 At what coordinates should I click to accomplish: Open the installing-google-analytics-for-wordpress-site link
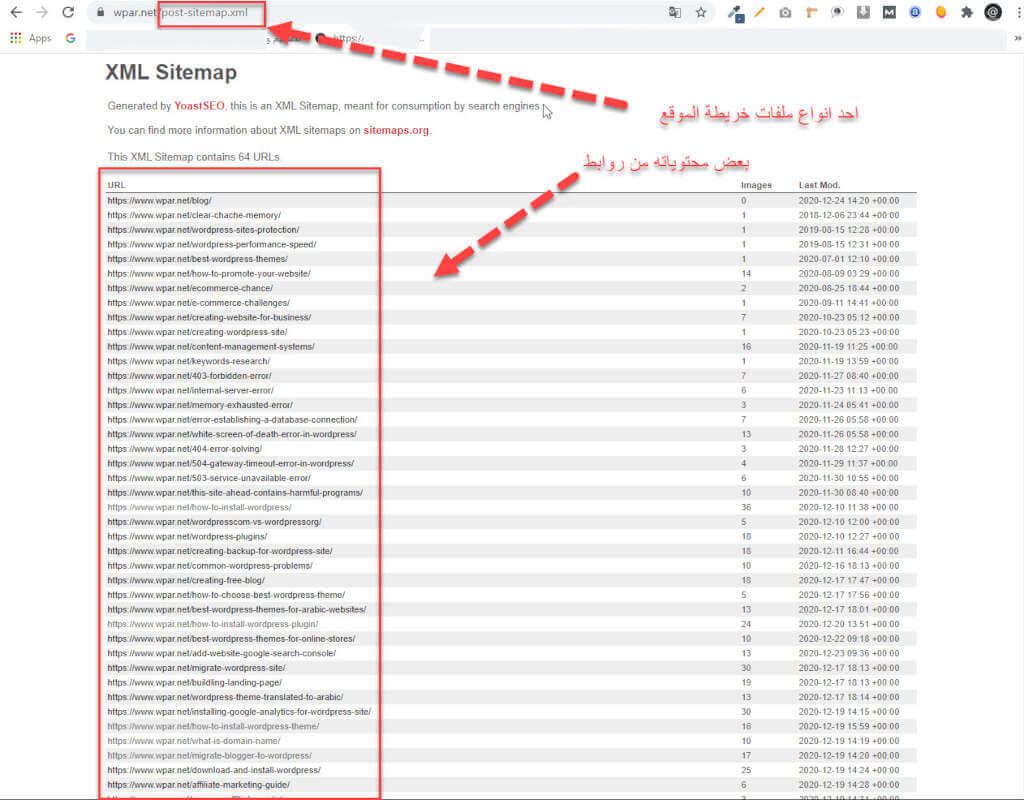(x=239, y=712)
